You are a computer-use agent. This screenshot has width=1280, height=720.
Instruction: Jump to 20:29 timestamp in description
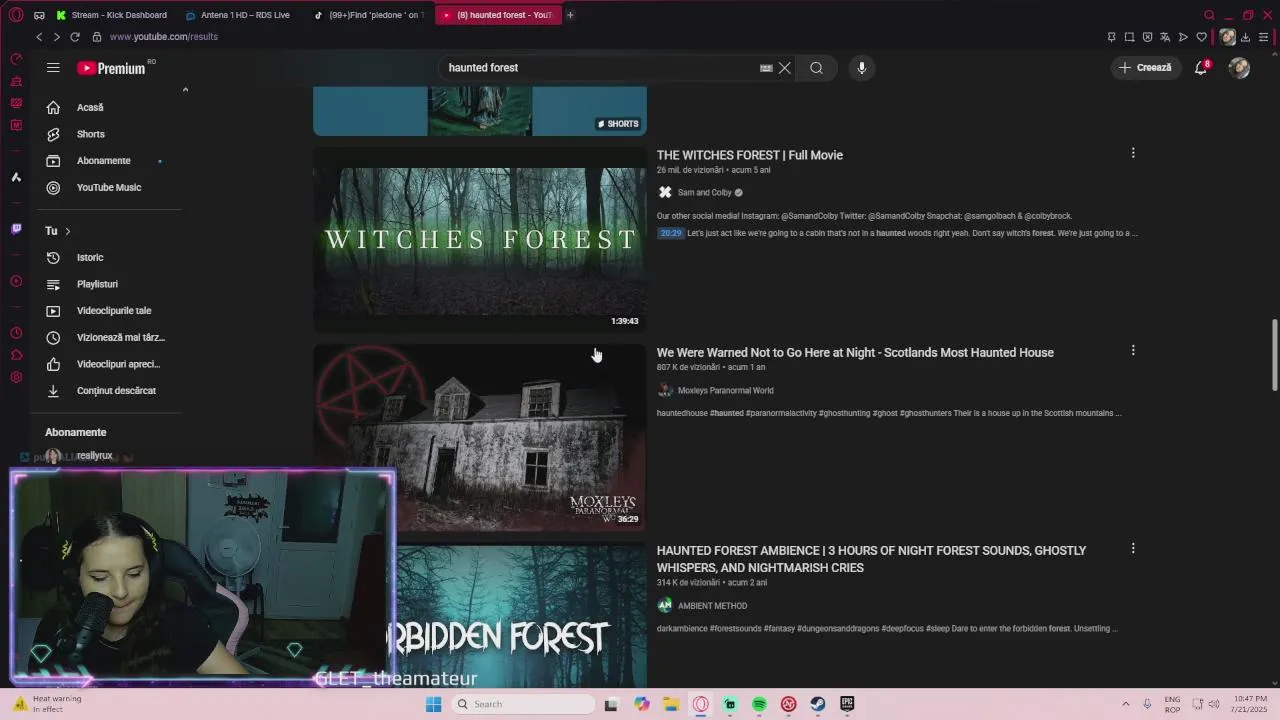(x=670, y=233)
